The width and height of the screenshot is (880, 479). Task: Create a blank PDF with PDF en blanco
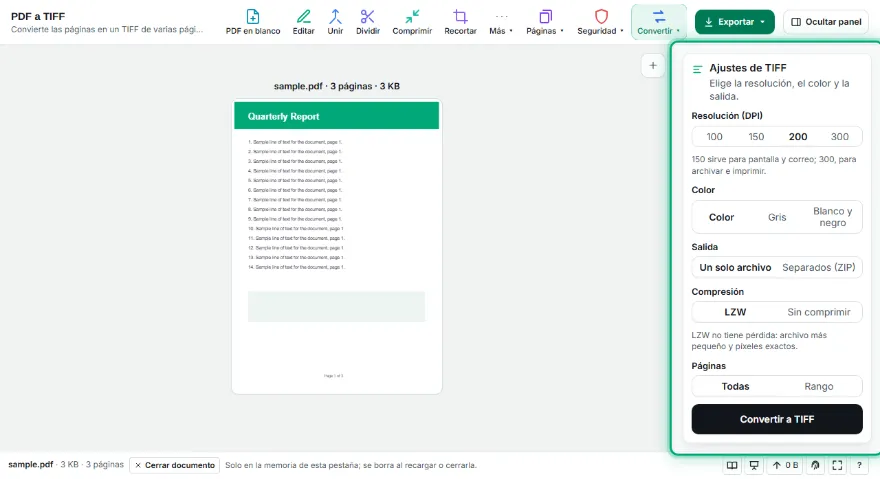pos(253,22)
